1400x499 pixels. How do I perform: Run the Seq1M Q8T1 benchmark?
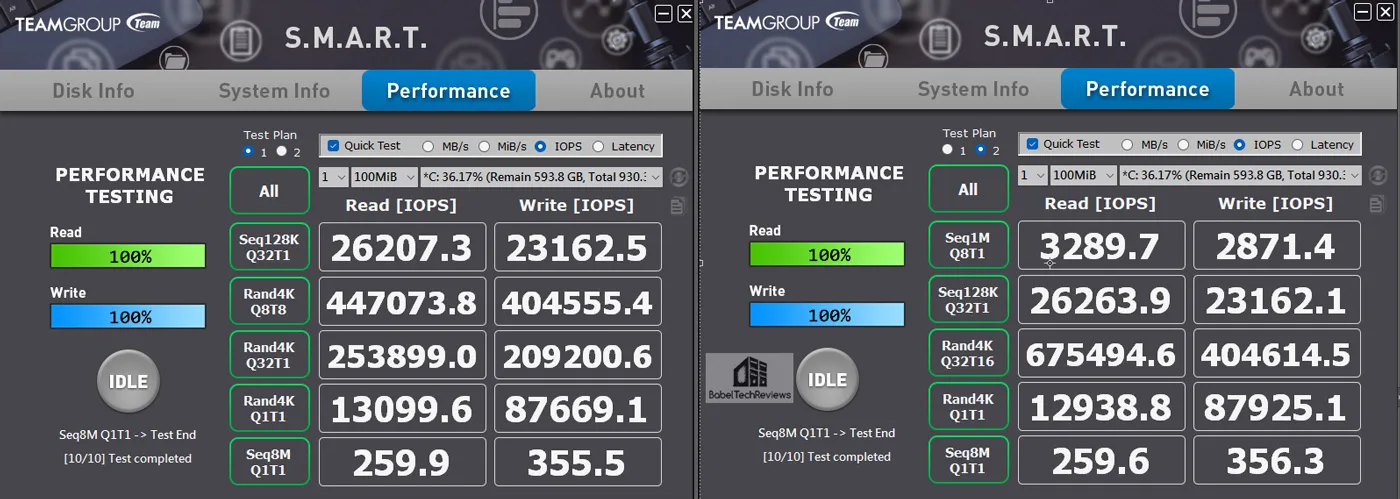(x=968, y=243)
